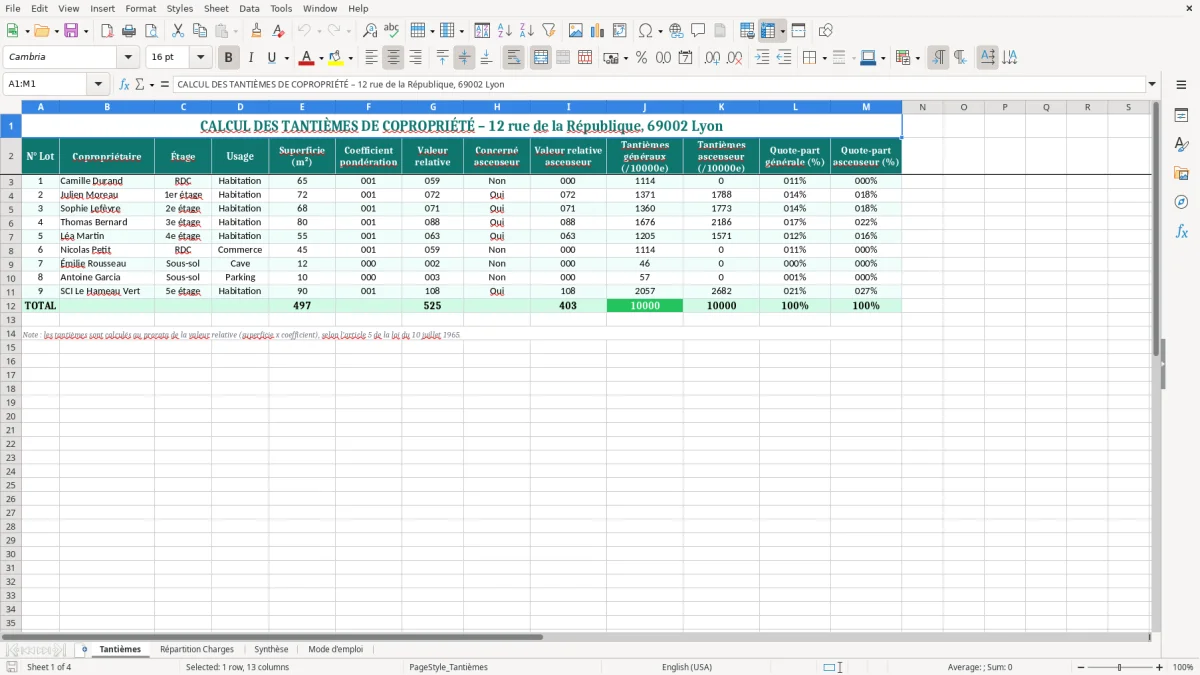Format as percent
The height and width of the screenshot is (675, 1200).
641,57
